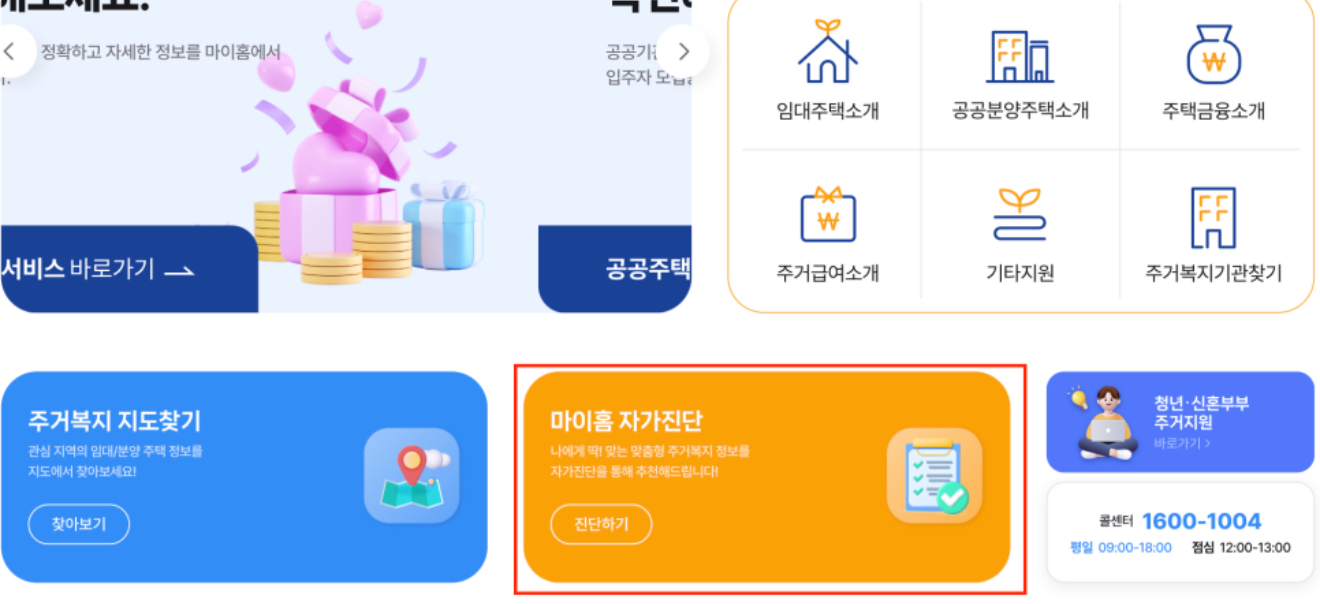Click the character with laptop illustration
This screenshot has height=604, width=1320.
coord(1104,423)
